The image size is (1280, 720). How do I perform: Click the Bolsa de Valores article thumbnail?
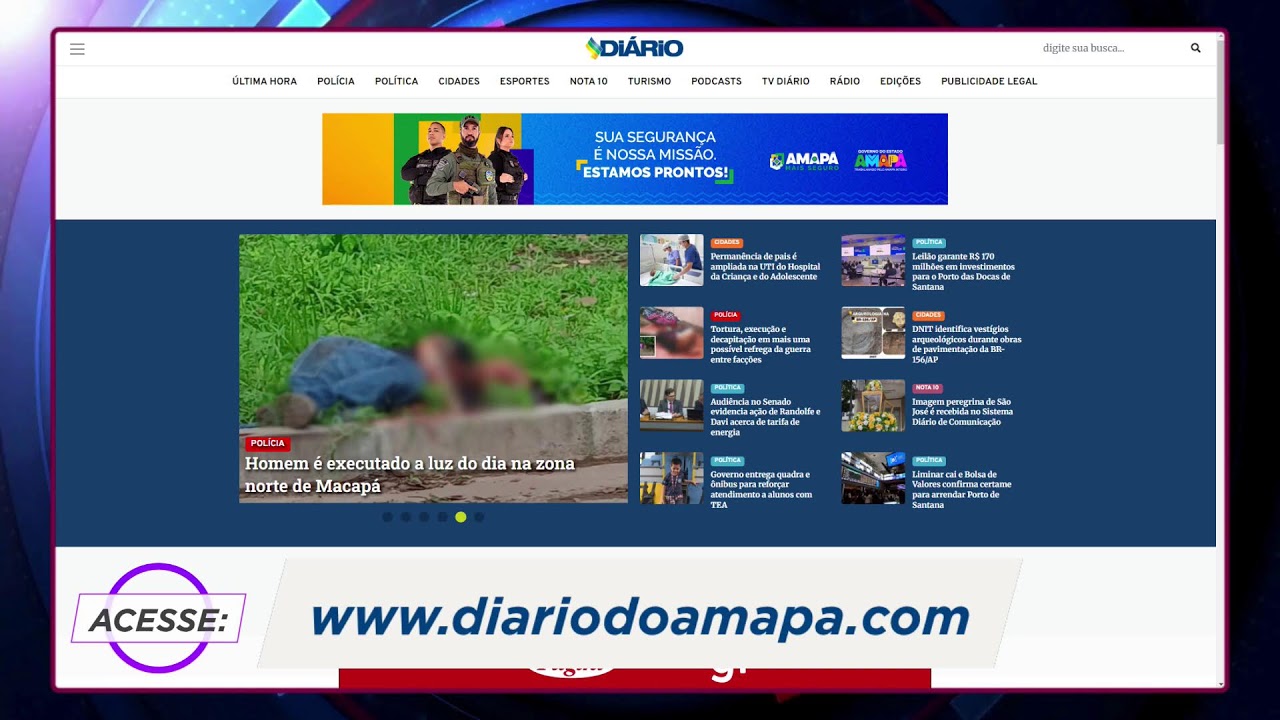[873, 478]
